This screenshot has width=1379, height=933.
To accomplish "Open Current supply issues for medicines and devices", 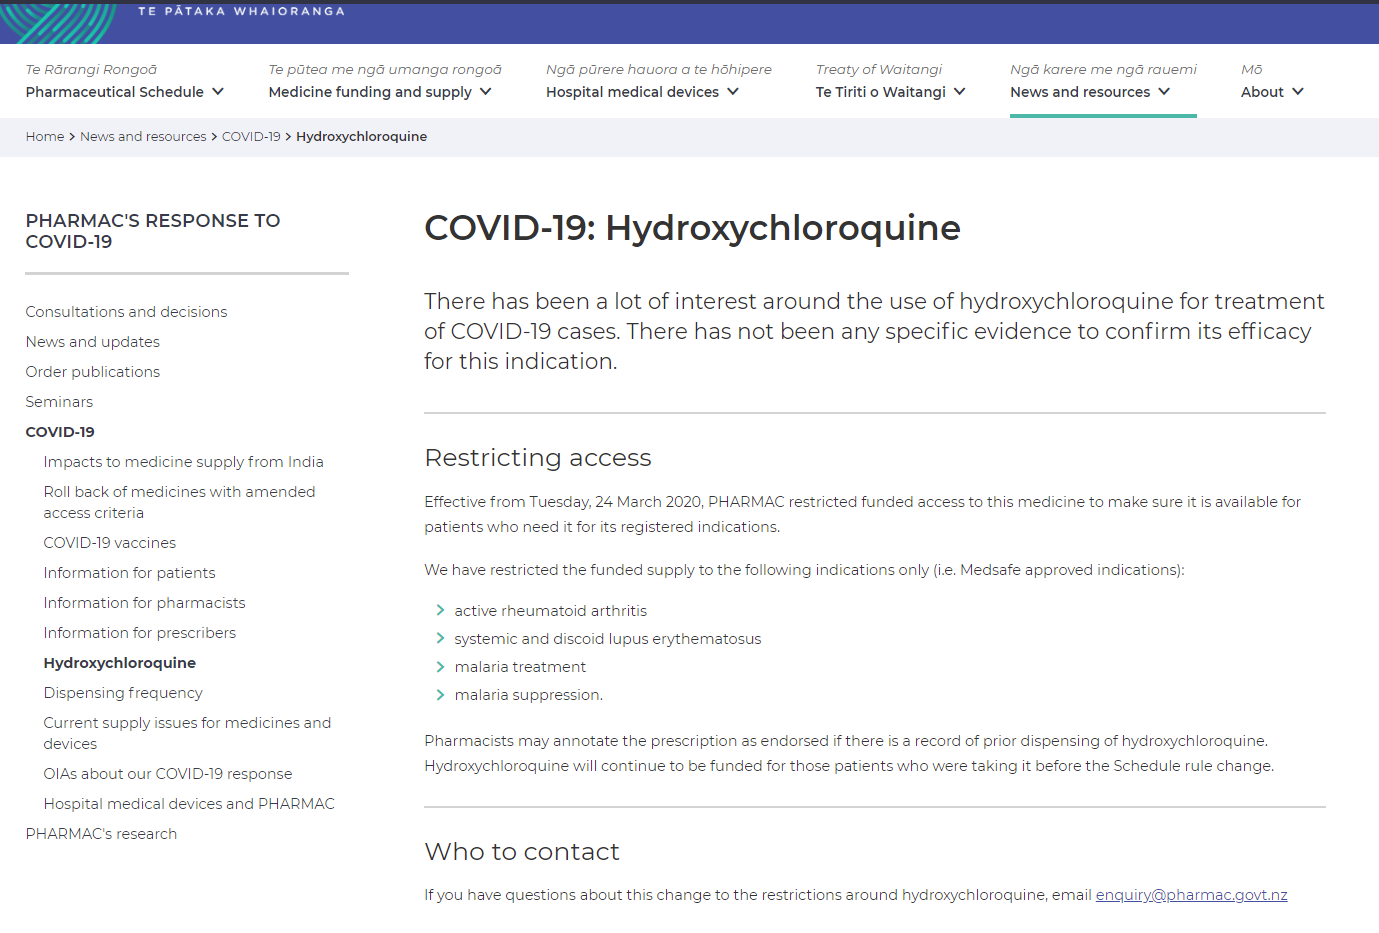I will 187,733.
